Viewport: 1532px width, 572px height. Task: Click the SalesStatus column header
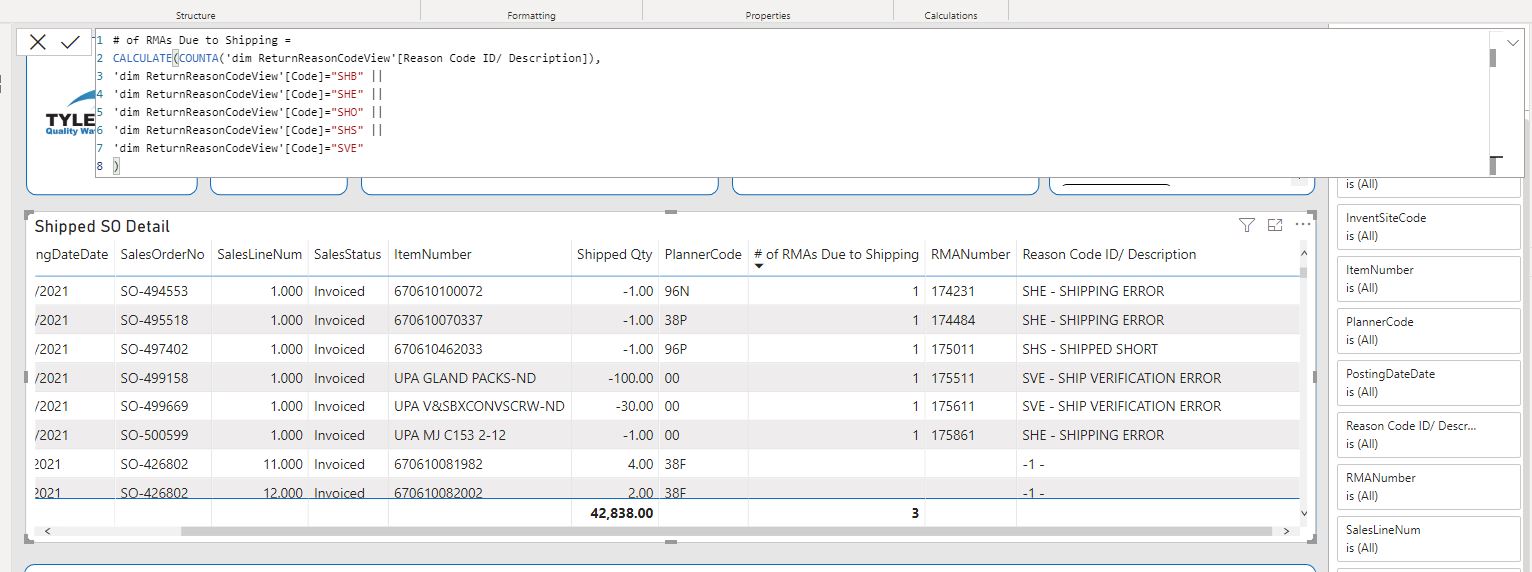coord(347,254)
